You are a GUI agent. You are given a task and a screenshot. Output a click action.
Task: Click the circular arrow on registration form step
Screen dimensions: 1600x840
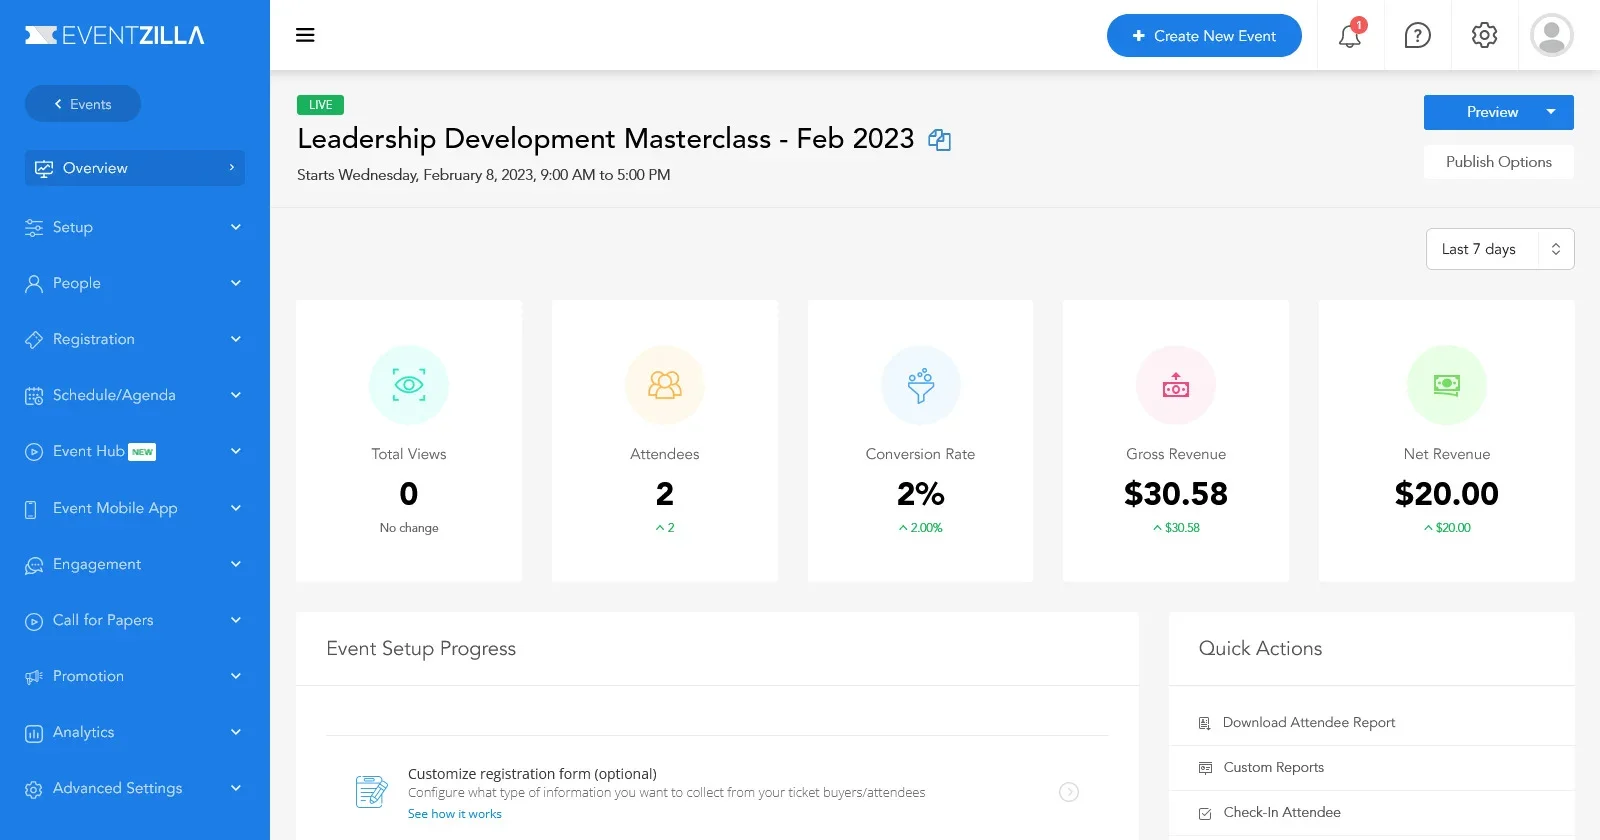click(1069, 792)
